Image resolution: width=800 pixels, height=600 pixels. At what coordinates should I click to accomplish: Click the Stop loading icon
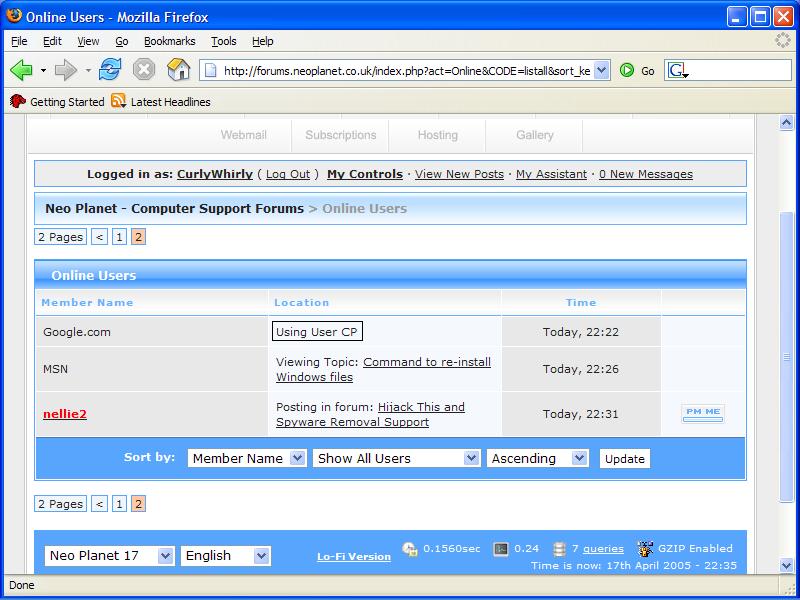[144, 70]
